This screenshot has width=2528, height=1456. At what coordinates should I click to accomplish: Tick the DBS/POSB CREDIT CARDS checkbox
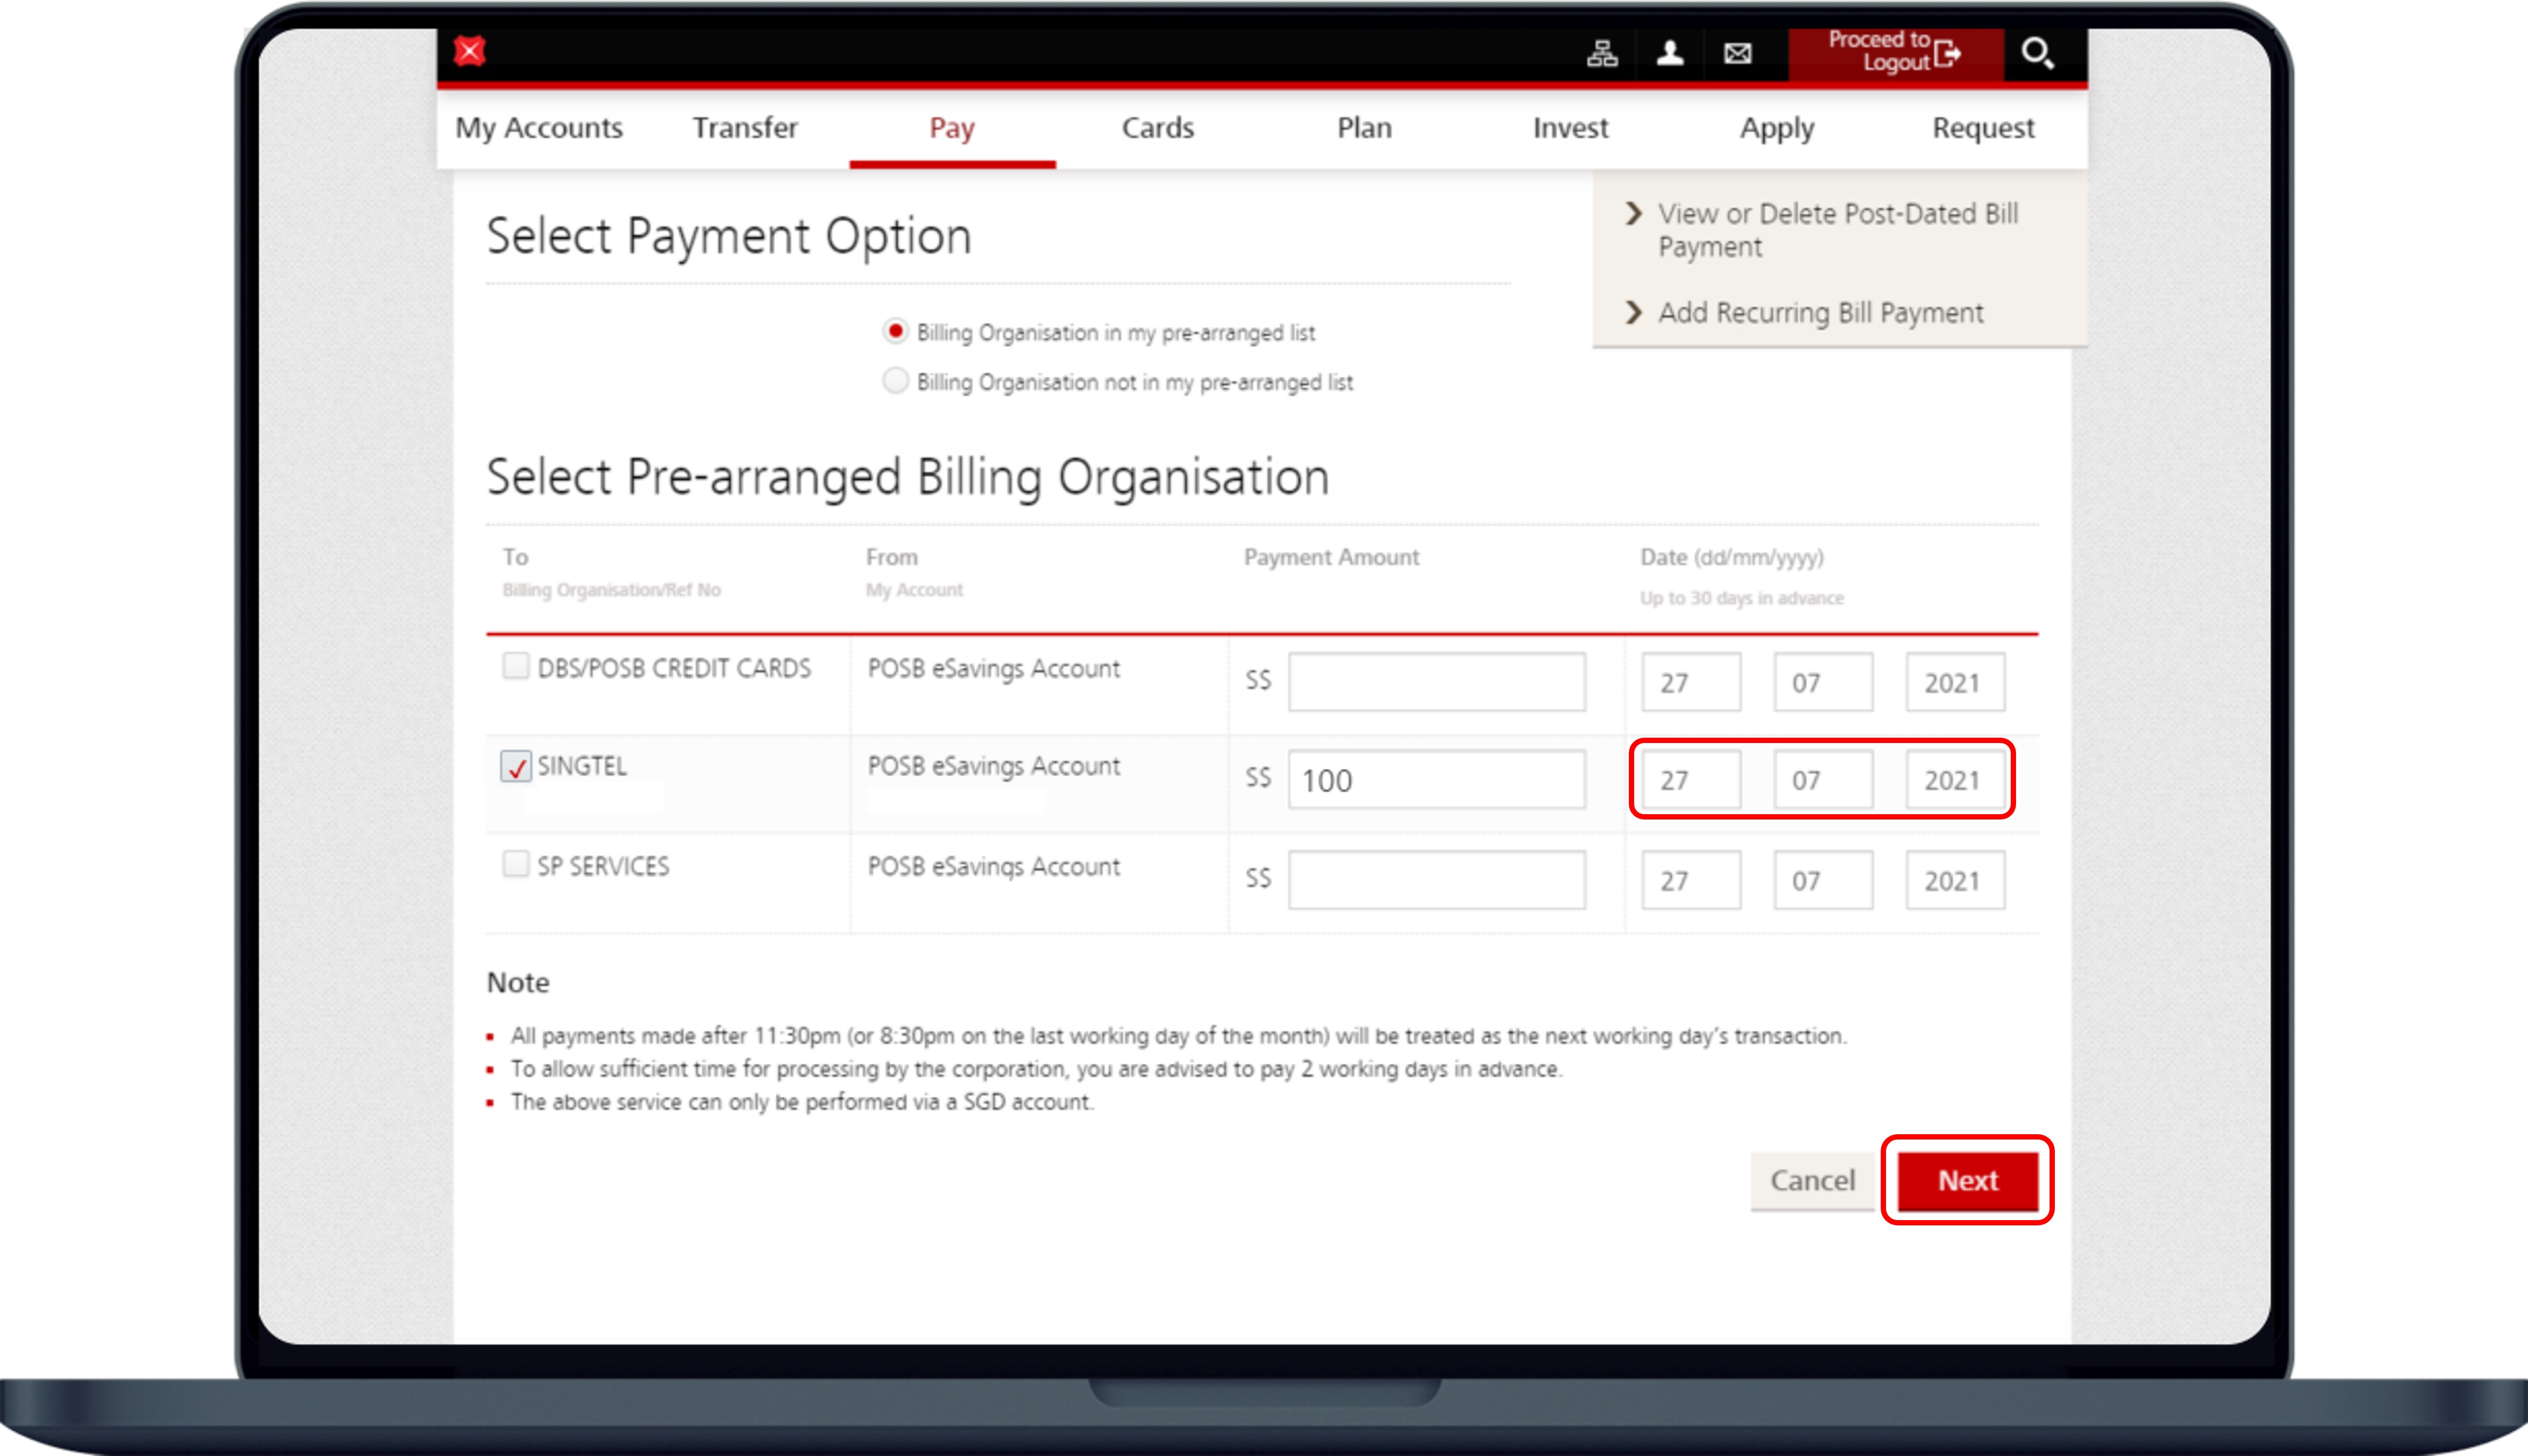(x=516, y=666)
